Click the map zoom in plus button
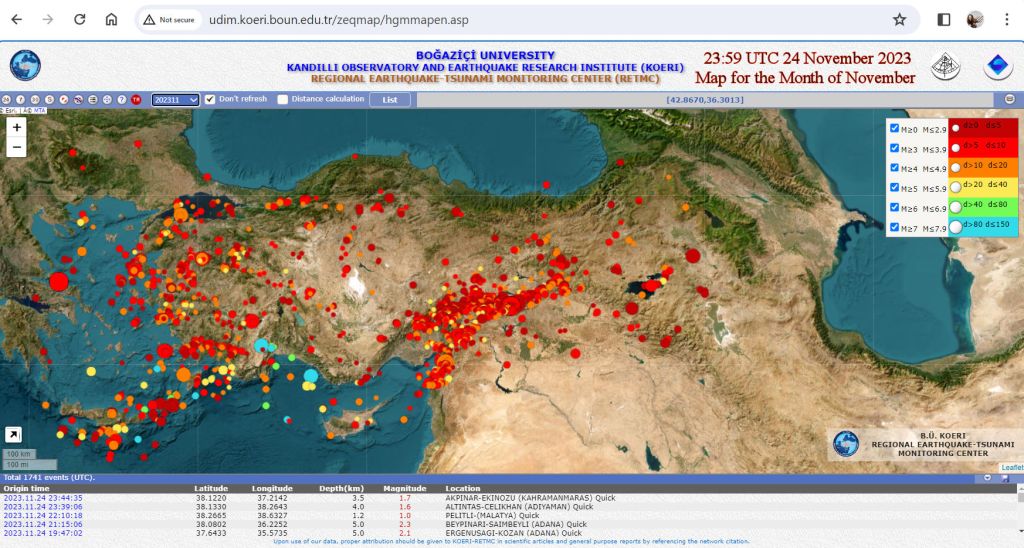Screen dimensions: 1024x548 (x=16, y=128)
